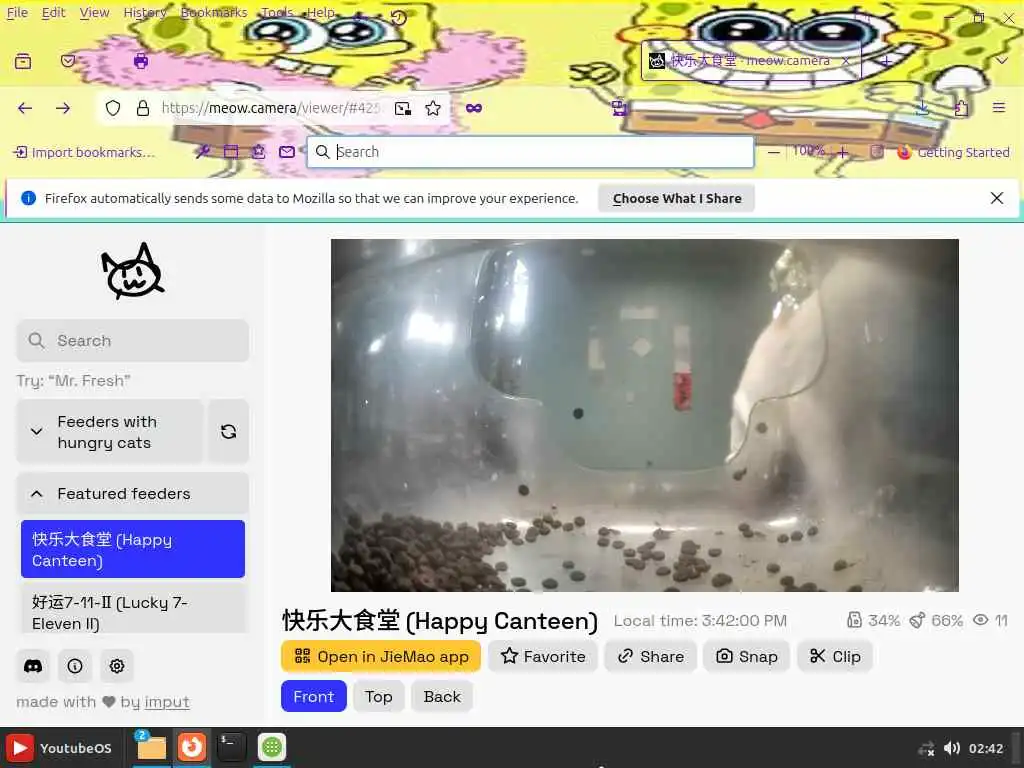Open the Firefox hamburger application menu
This screenshot has width=1024, height=768.
[999, 108]
